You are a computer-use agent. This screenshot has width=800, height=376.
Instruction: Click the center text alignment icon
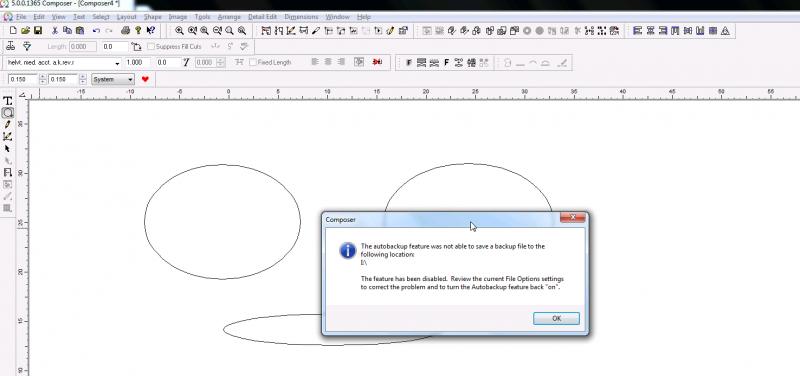(328, 62)
